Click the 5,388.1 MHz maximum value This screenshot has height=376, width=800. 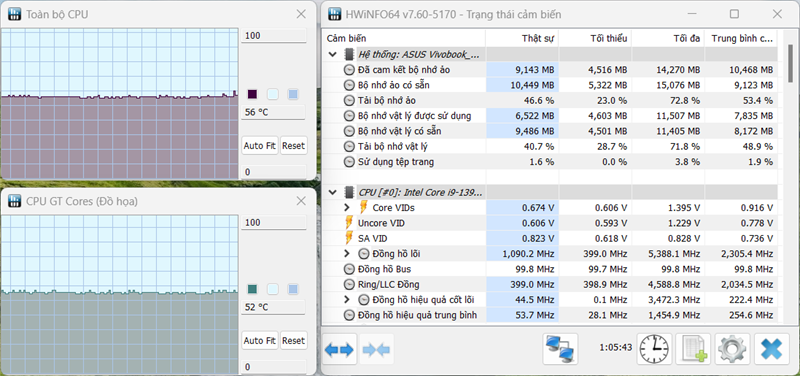pos(674,254)
